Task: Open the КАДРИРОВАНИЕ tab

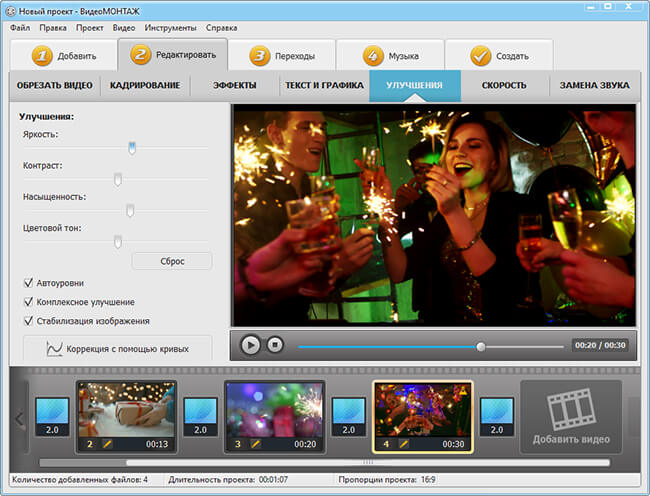Action: 145,85
